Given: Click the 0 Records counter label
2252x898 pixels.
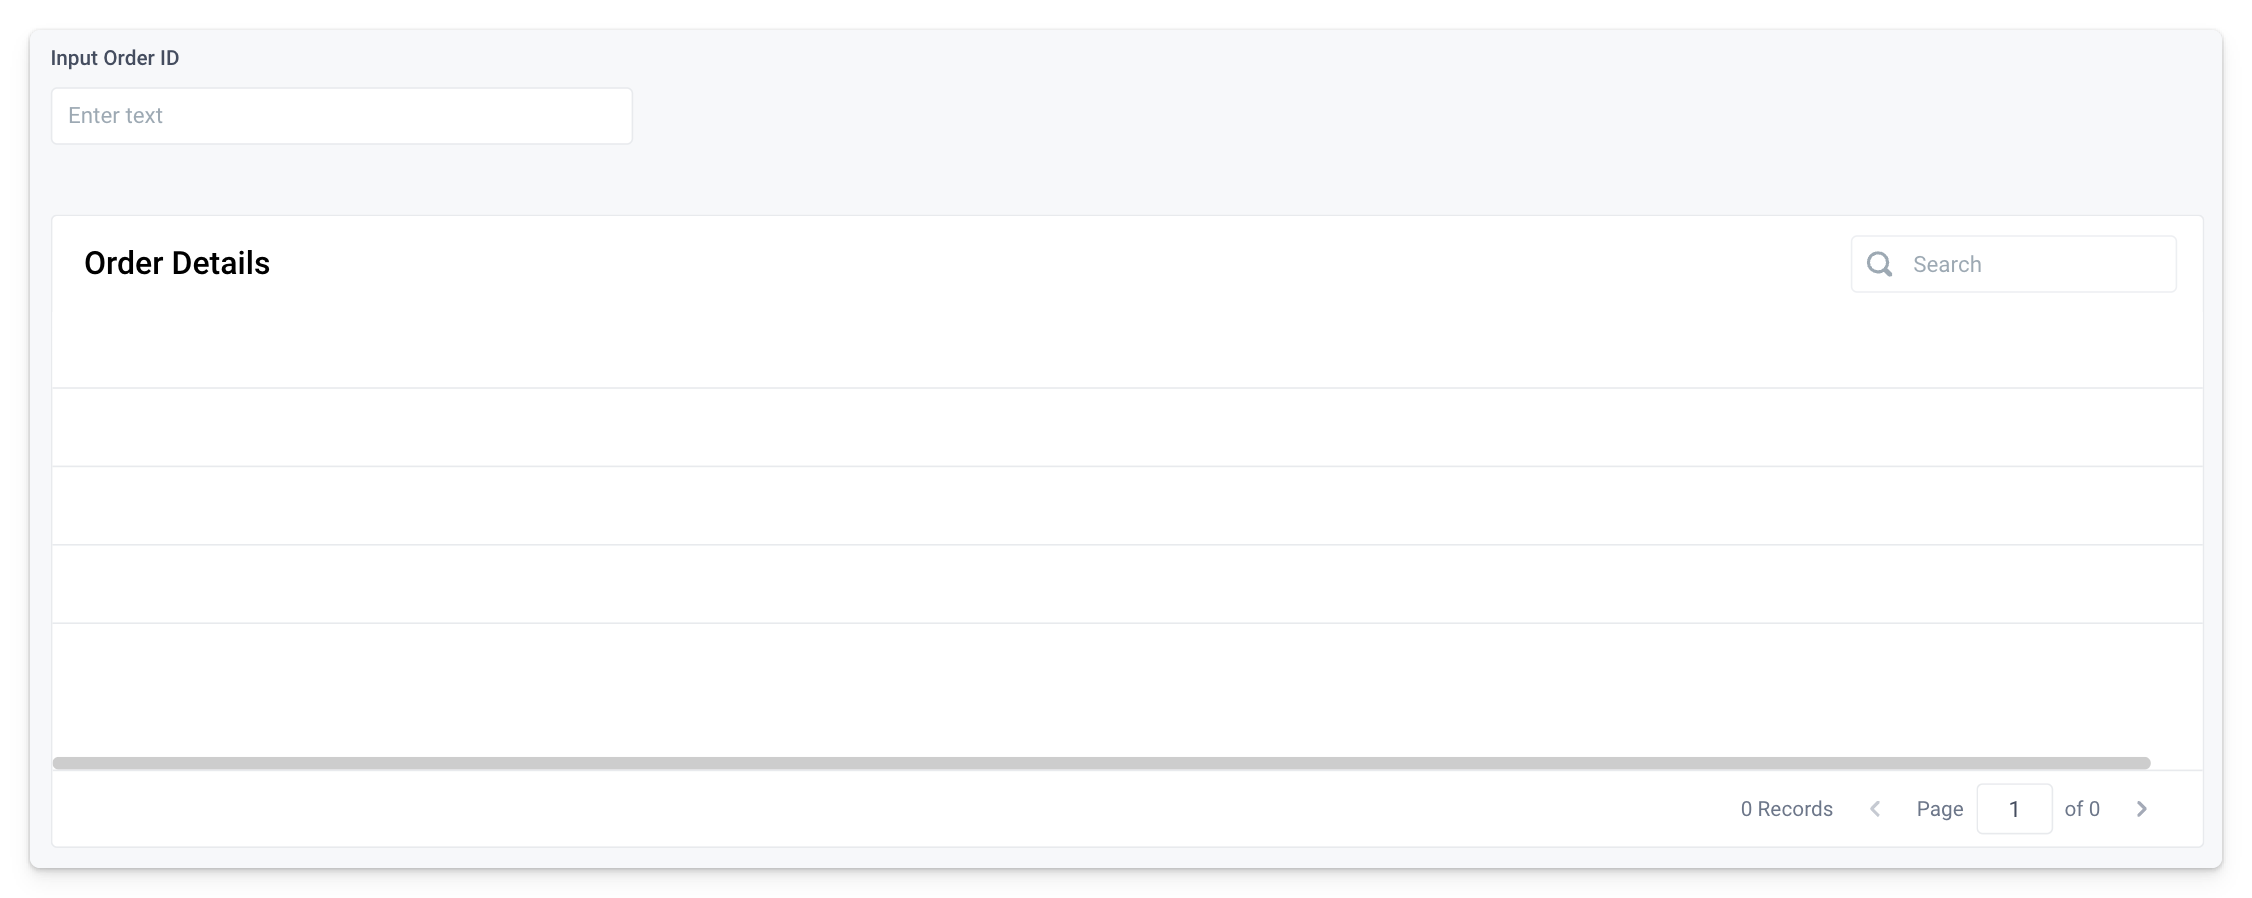Looking at the screenshot, I should [1786, 809].
